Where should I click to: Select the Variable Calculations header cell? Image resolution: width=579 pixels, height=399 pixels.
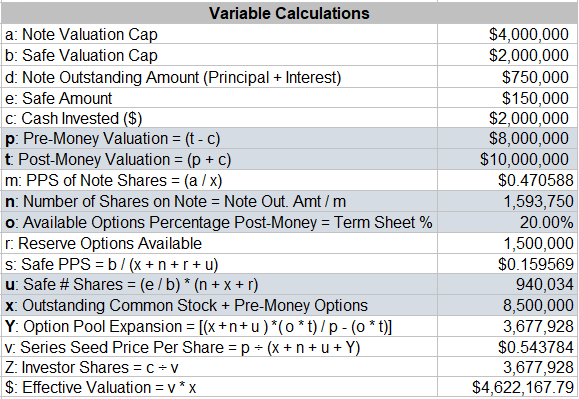289,13
